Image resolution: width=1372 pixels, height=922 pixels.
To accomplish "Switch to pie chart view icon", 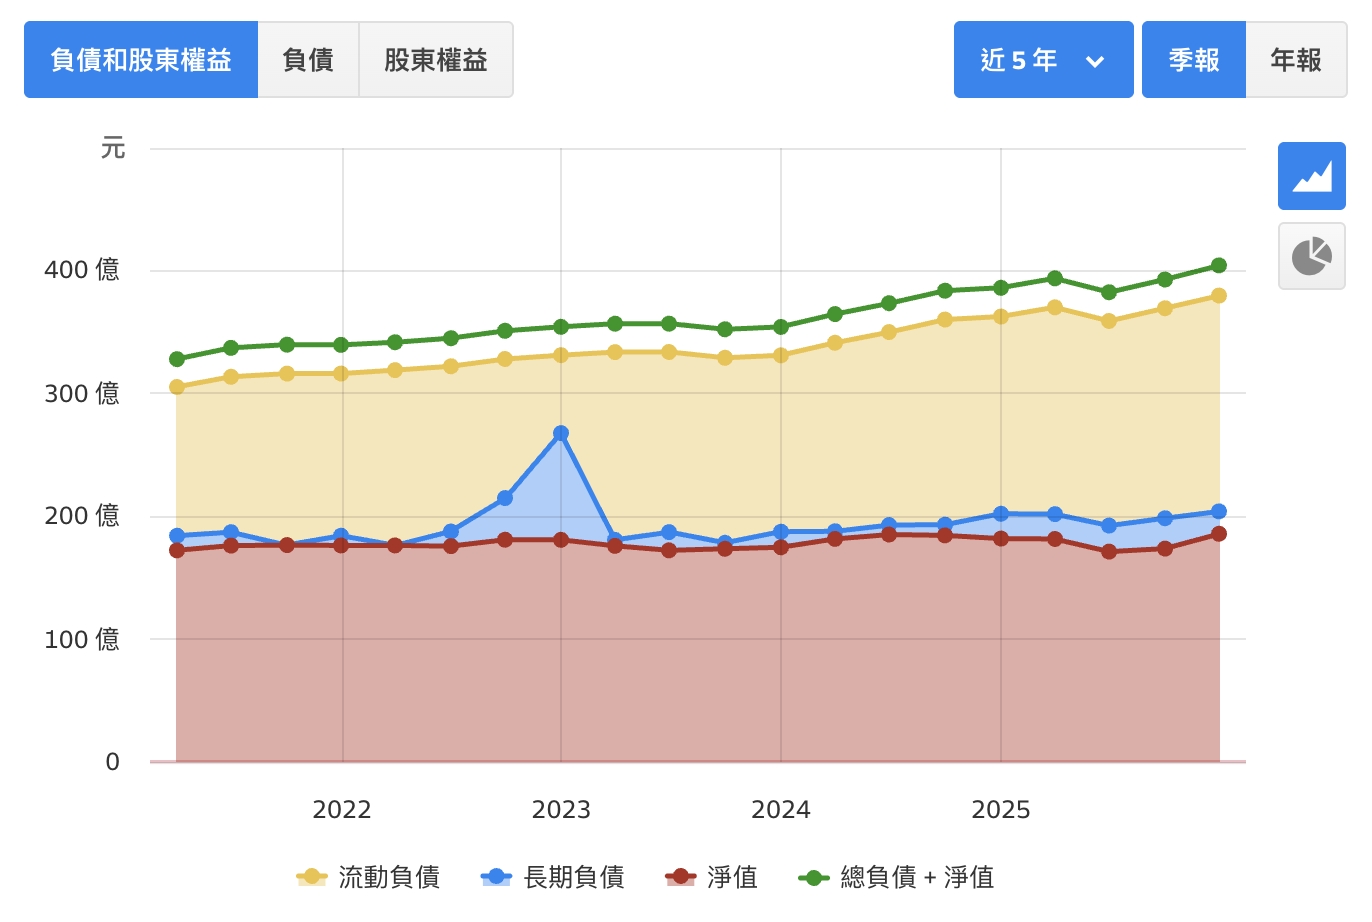I will [x=1311, y=256].
